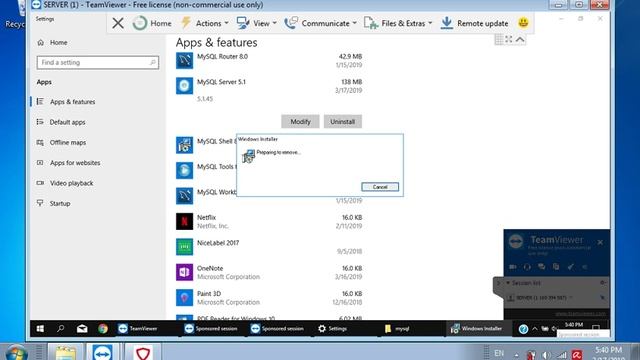Image resolution: width=640 pixels, height=360 pixels.
Task: Click the MySQL Workbench app icon
Action: [x=184, y=196]
